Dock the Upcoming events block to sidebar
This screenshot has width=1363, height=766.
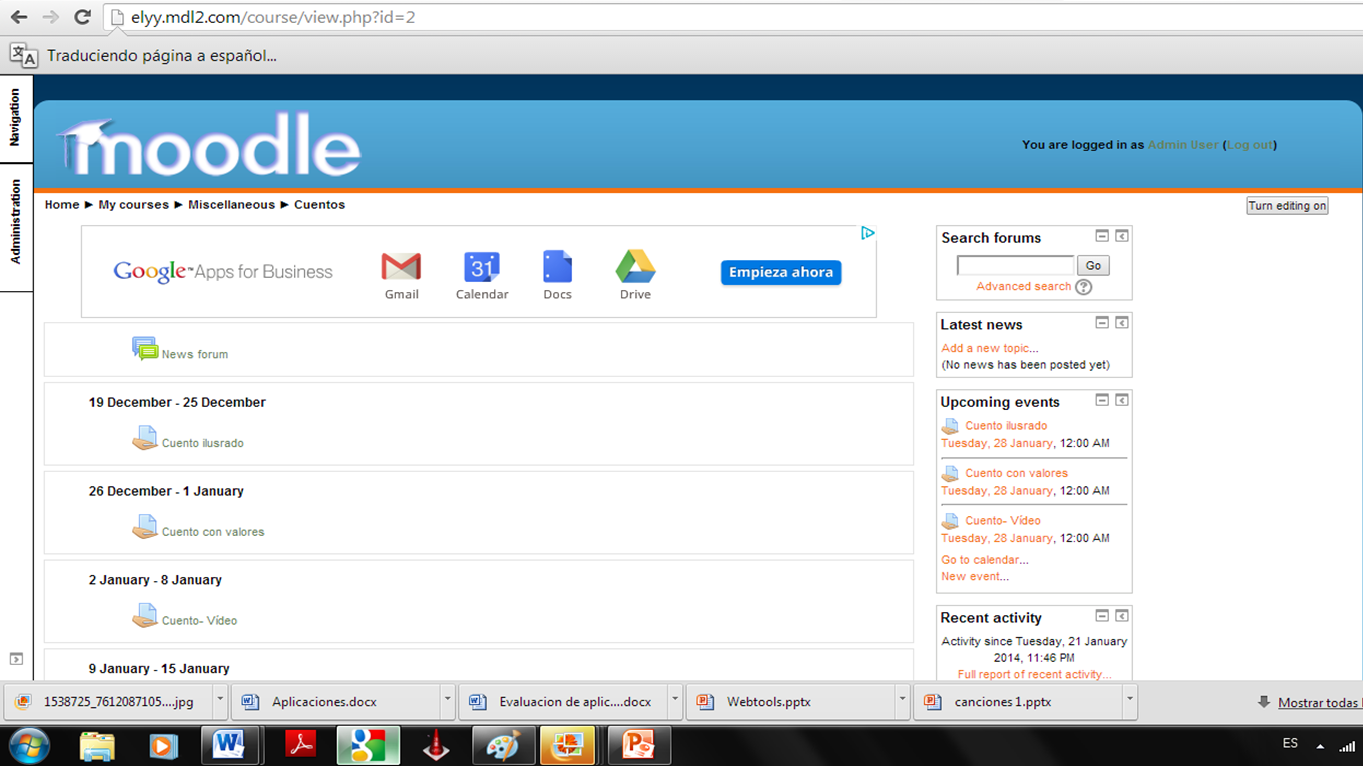tap(1122, 400)
